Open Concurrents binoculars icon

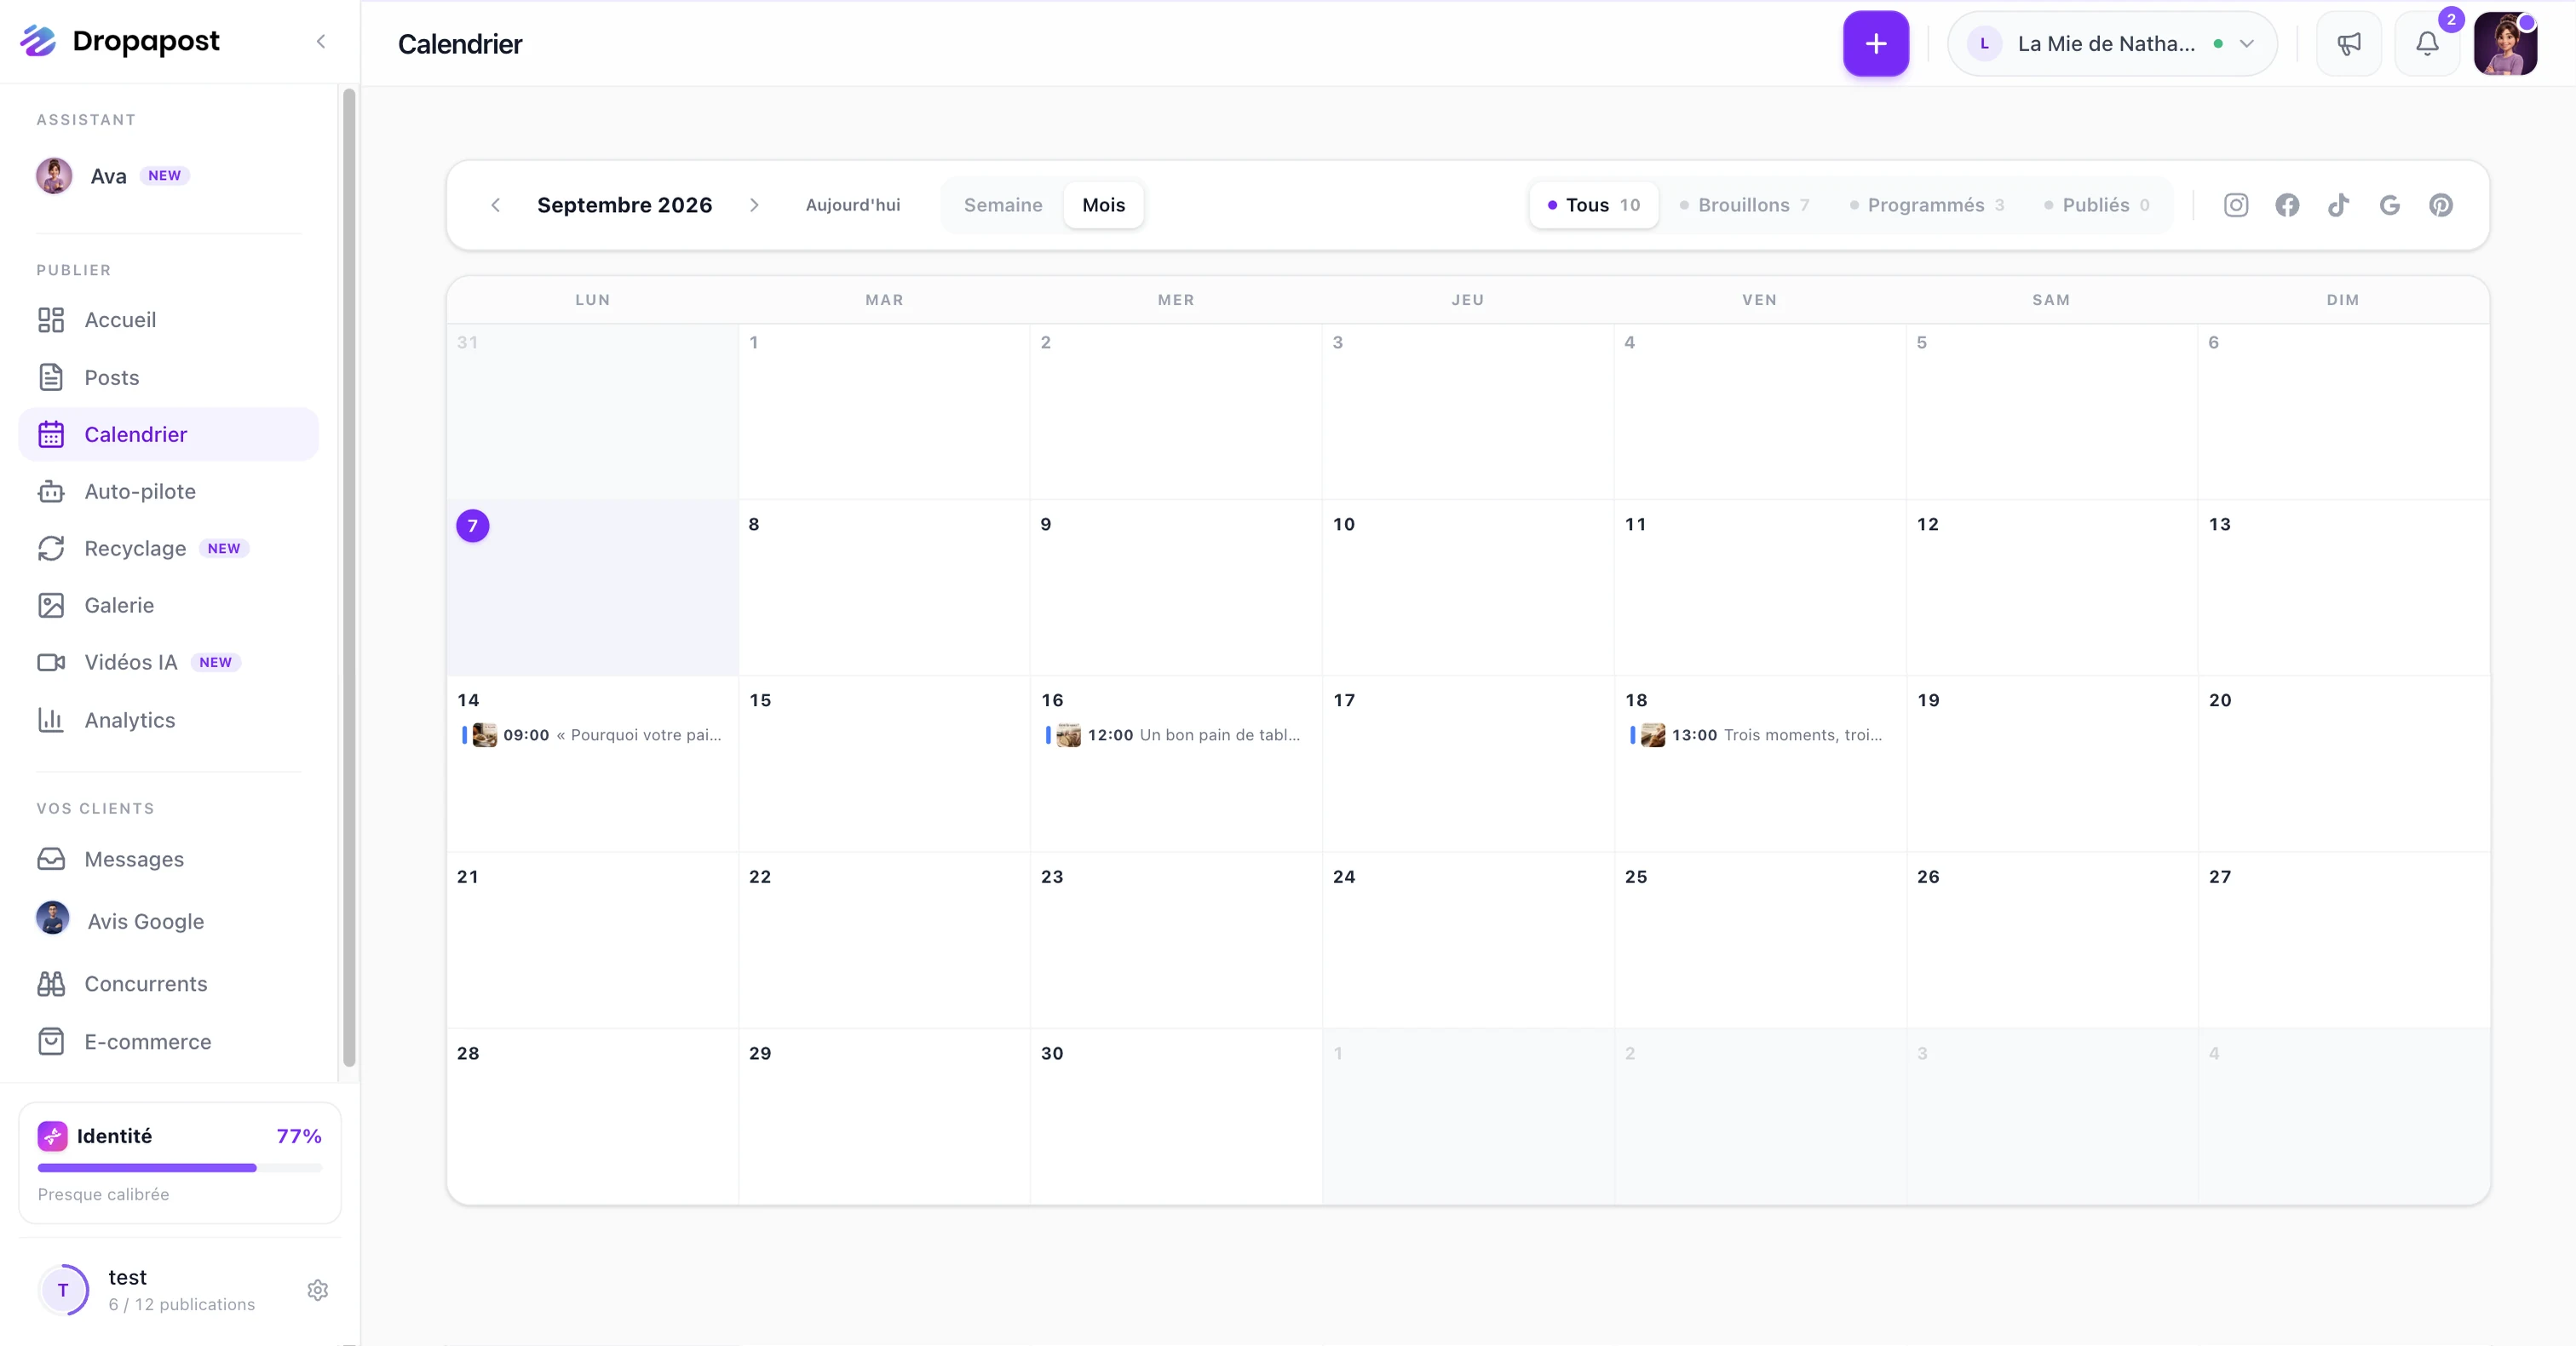coord(51,984)
